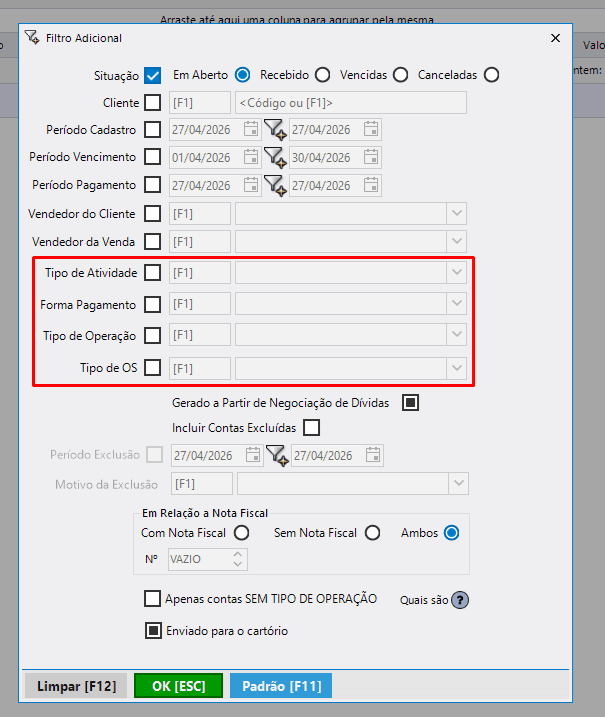605x717 pixels.
Task: Select Em Aberto radio option
Action: (x=242, y=75)
